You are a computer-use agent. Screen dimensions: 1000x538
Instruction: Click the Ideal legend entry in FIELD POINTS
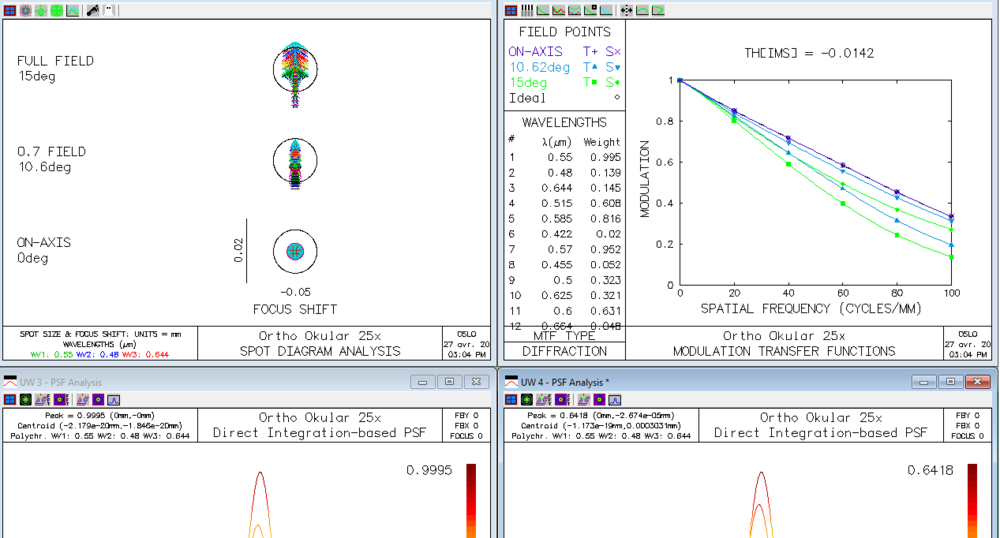(x=564, y=98)
